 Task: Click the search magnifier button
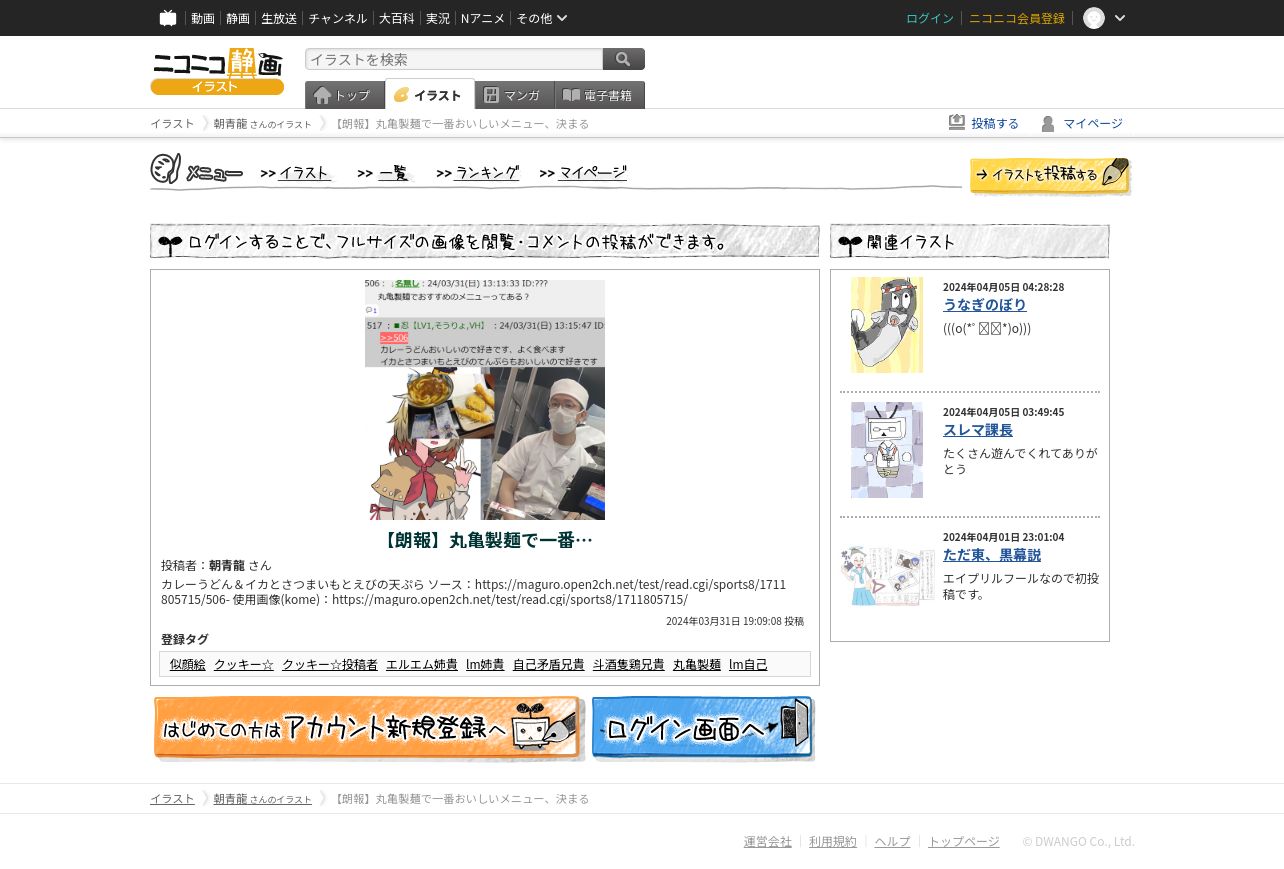pyautogui.click(x=624, y=59)
